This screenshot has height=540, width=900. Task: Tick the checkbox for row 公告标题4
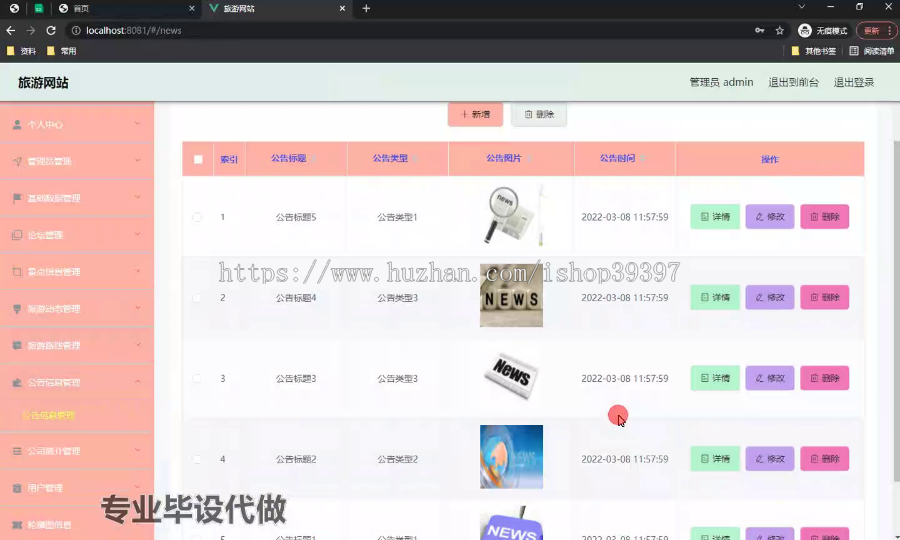pyautogui.click(x=197, y=297)
